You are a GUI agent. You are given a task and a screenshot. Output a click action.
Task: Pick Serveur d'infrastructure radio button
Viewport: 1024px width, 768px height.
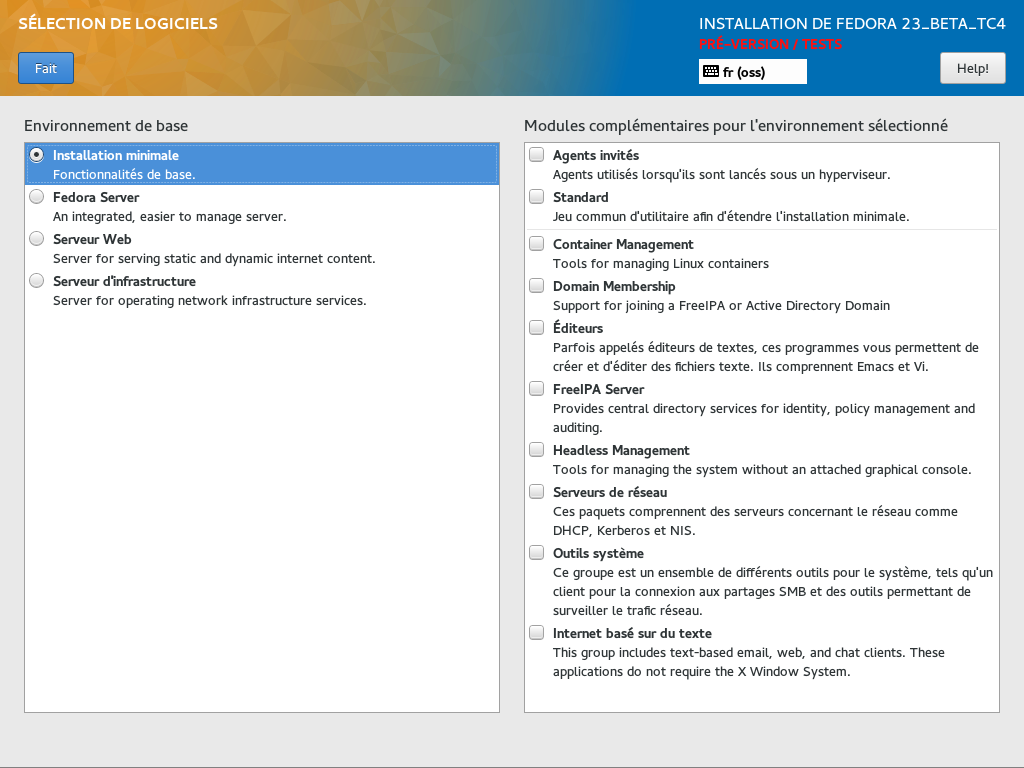pyautogui.click(x=37, y=281)
